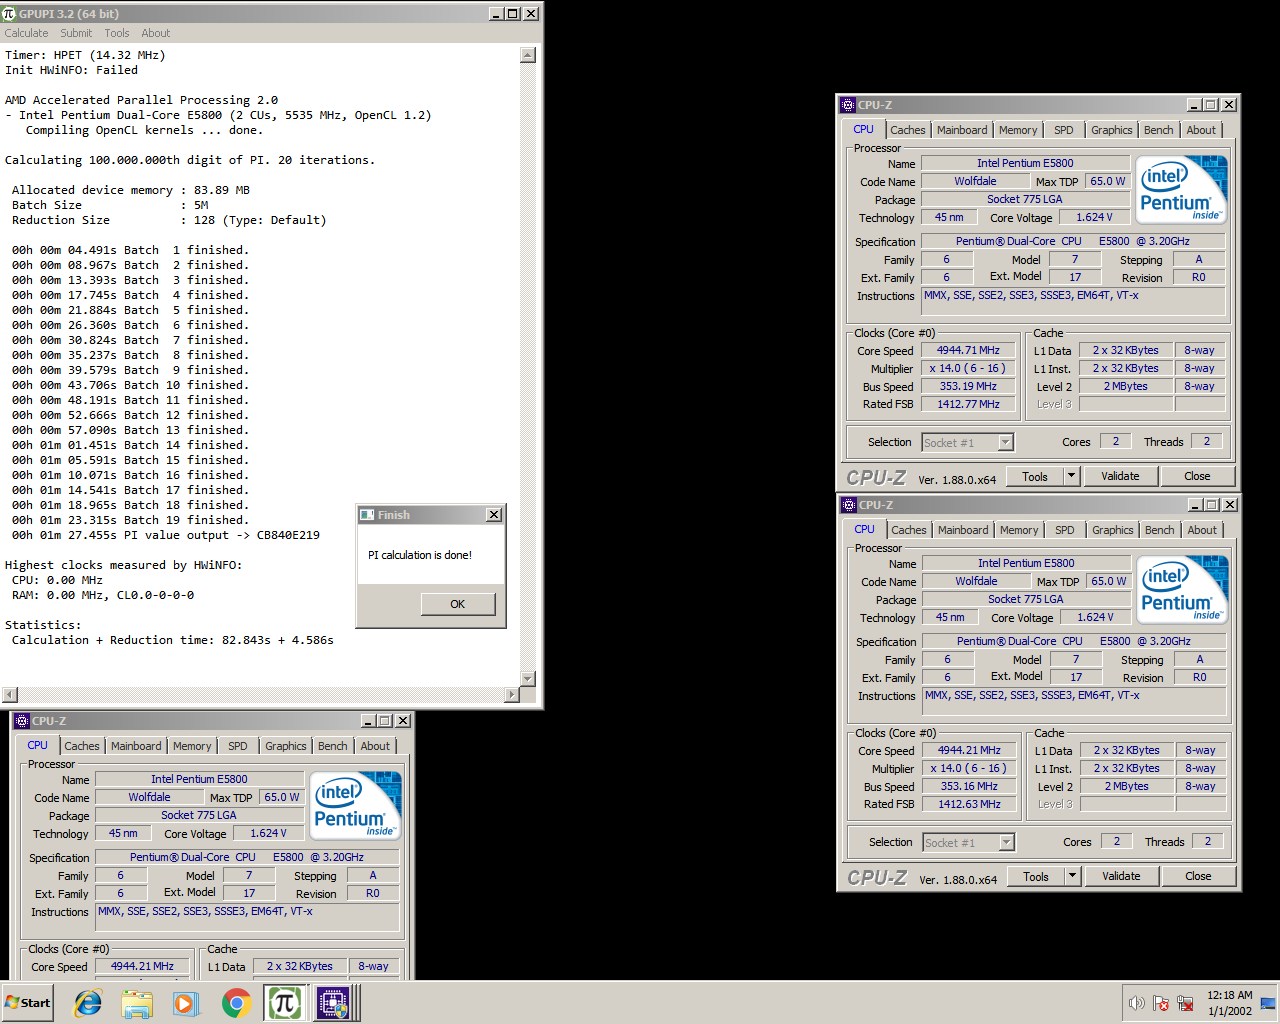Open the About menu in GPUPI

(156, 33)
